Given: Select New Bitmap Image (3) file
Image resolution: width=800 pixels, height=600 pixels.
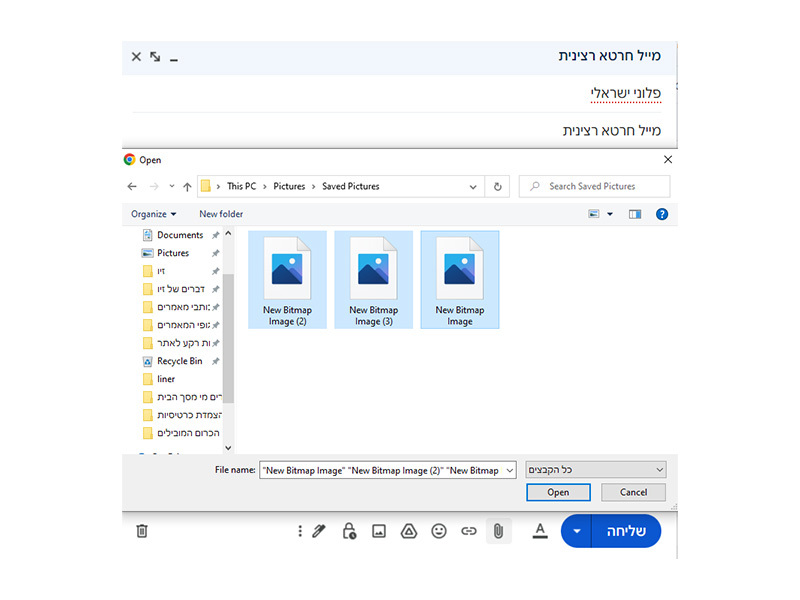Looking at the screenshot, I should pyautogui.click(x=373, y=280).
